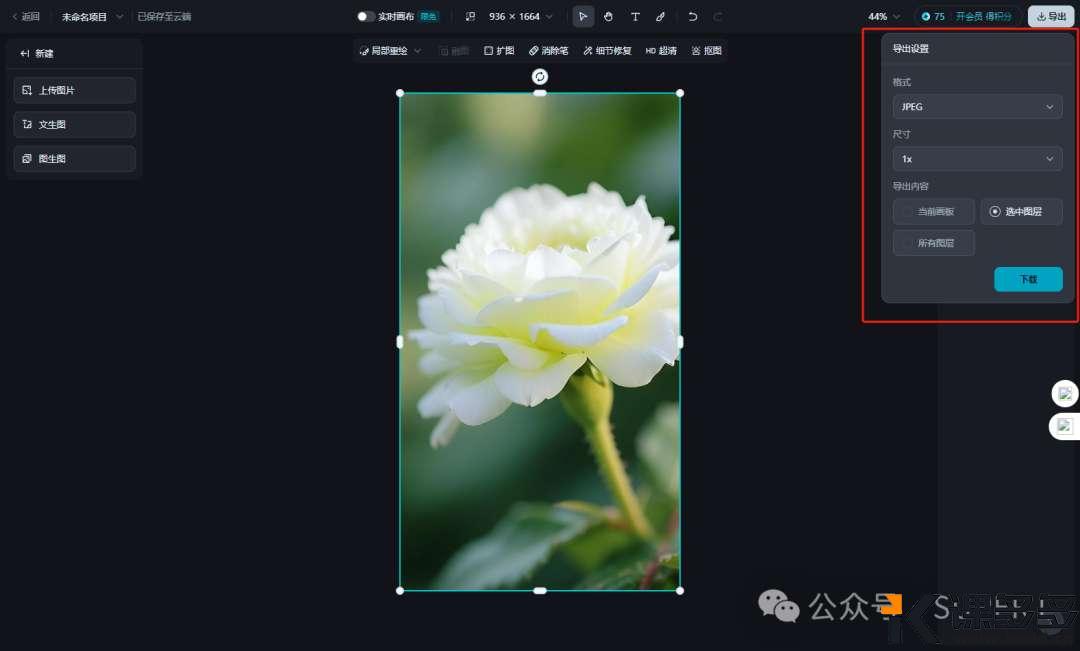
Task: Select the brush tool in top toolbar
Action: (660, 17)
